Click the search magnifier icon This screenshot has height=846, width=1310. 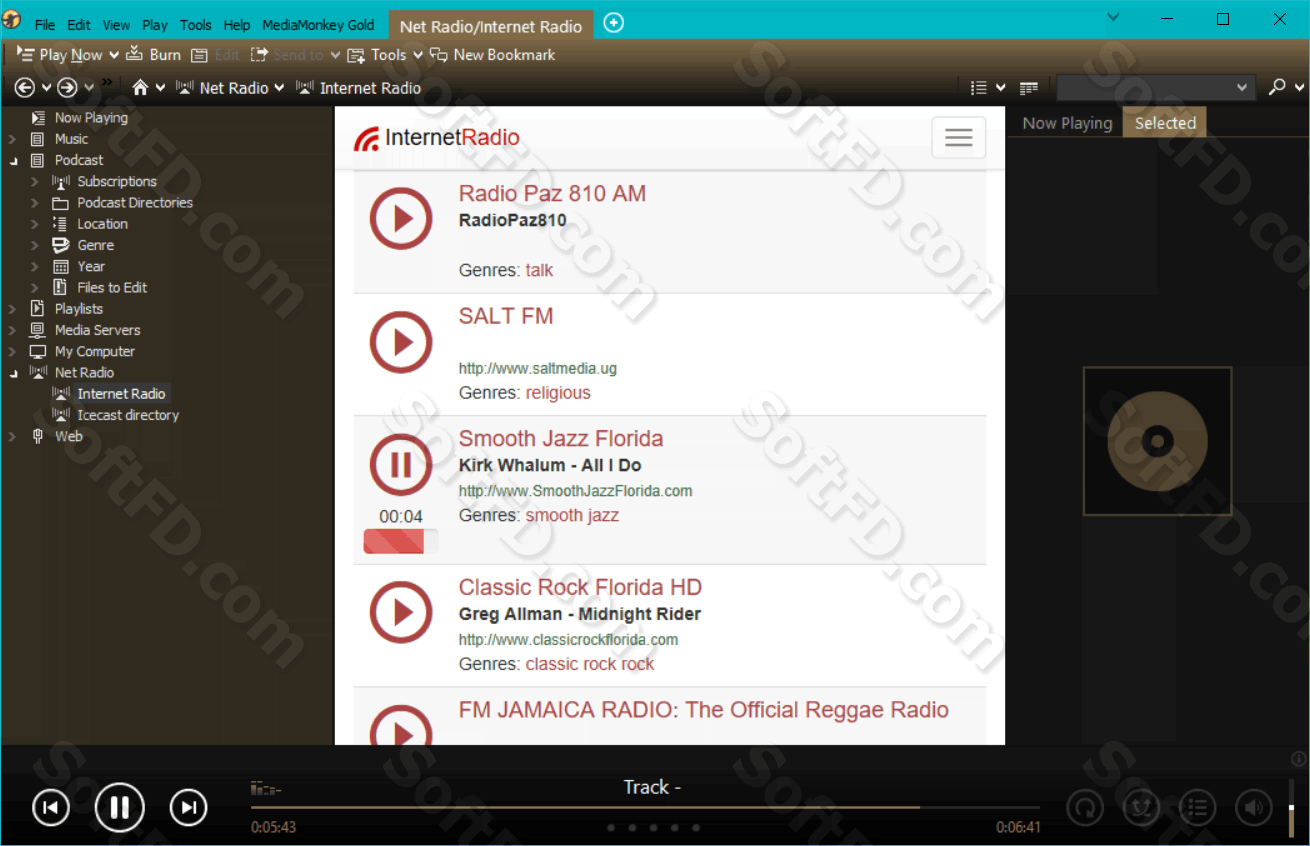coord(1276,88)
